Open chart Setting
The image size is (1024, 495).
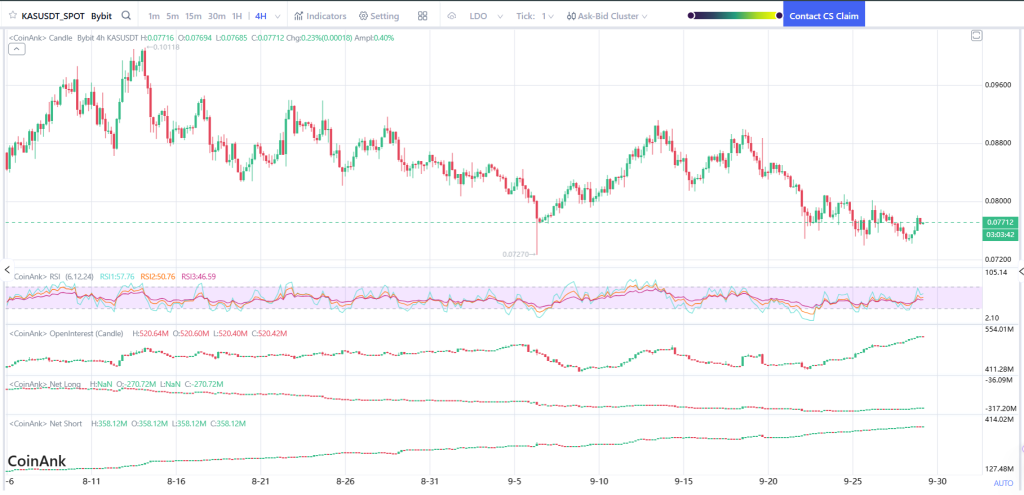pos(378,16)
